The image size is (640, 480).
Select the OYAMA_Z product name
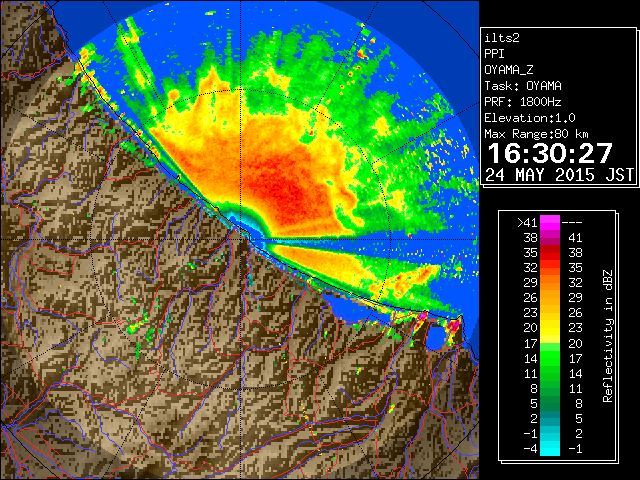(x=509, y=70)
